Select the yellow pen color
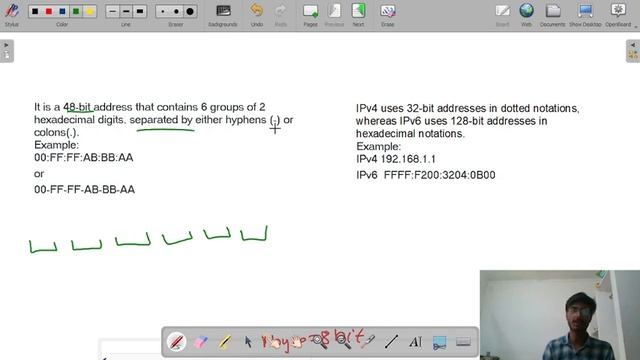 (x=89, y=11)
